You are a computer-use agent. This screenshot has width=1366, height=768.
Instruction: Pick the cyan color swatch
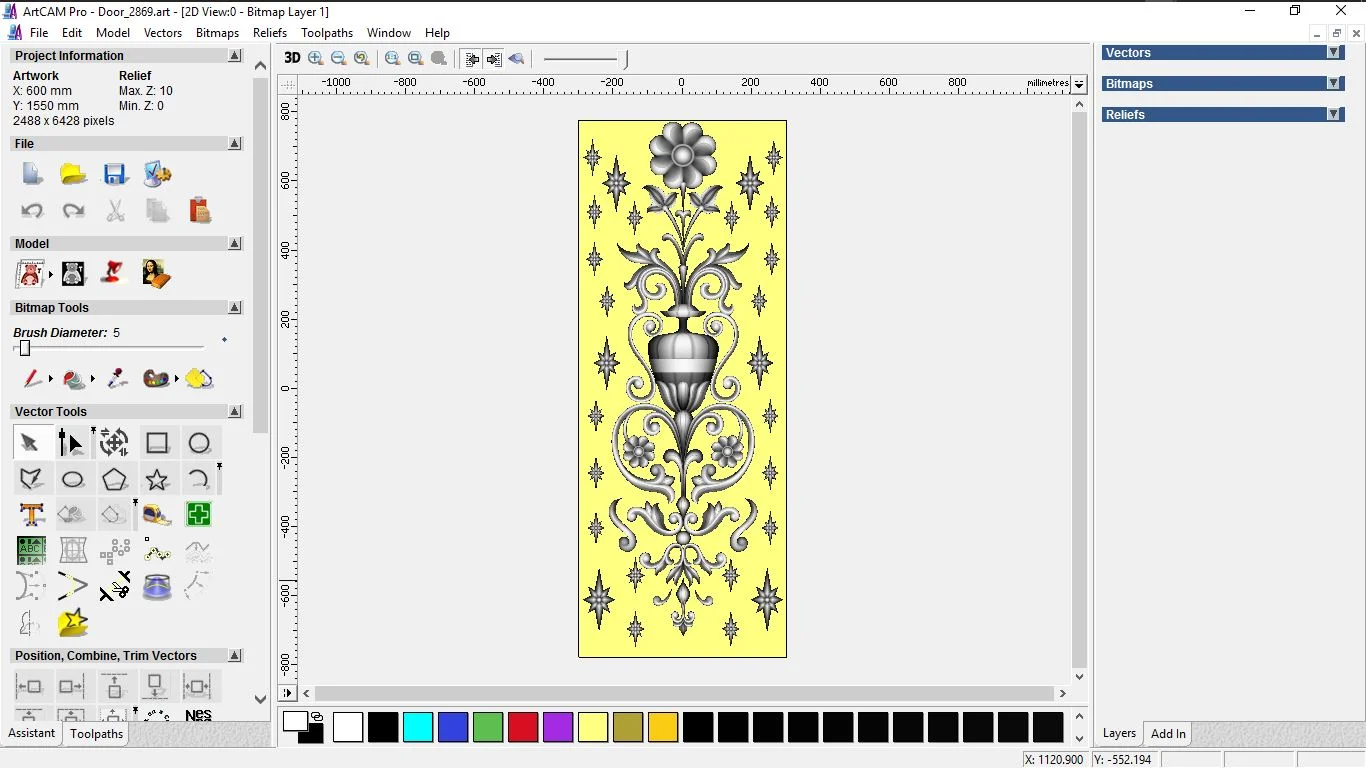418,727
